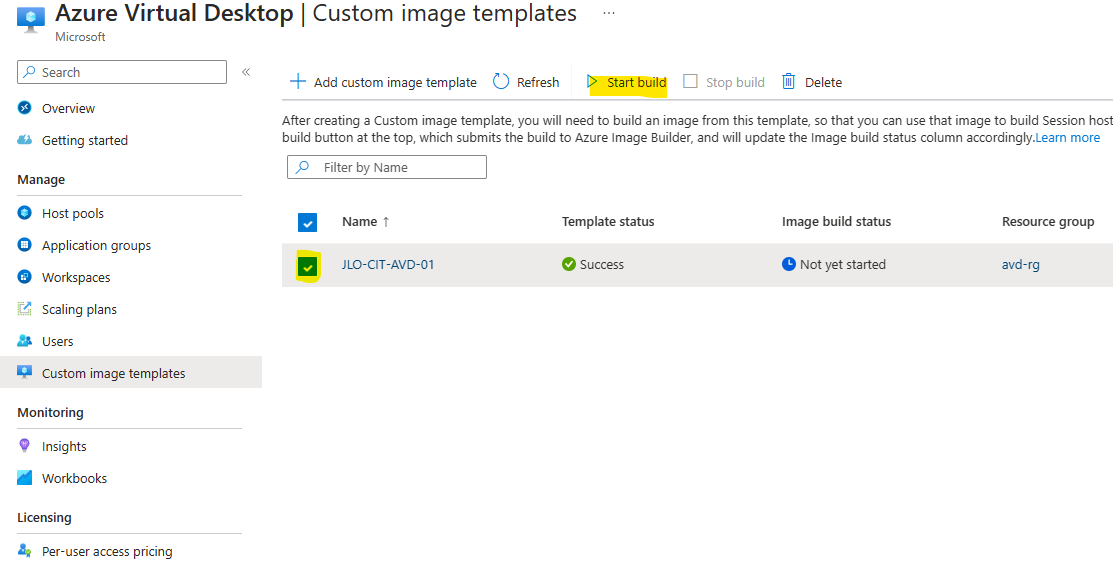
Task: Open Workbooks
Action: [75, 478]
